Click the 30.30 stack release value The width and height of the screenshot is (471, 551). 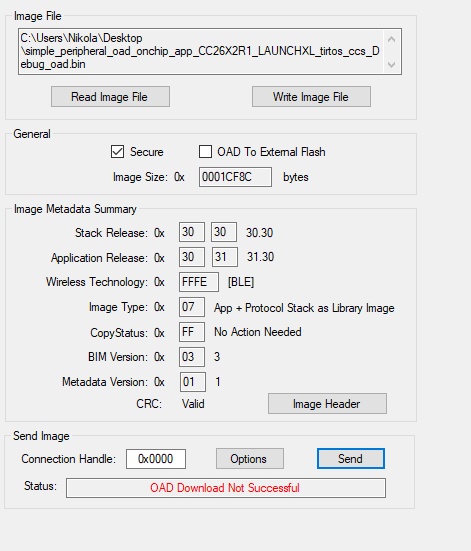pos(259,233)
